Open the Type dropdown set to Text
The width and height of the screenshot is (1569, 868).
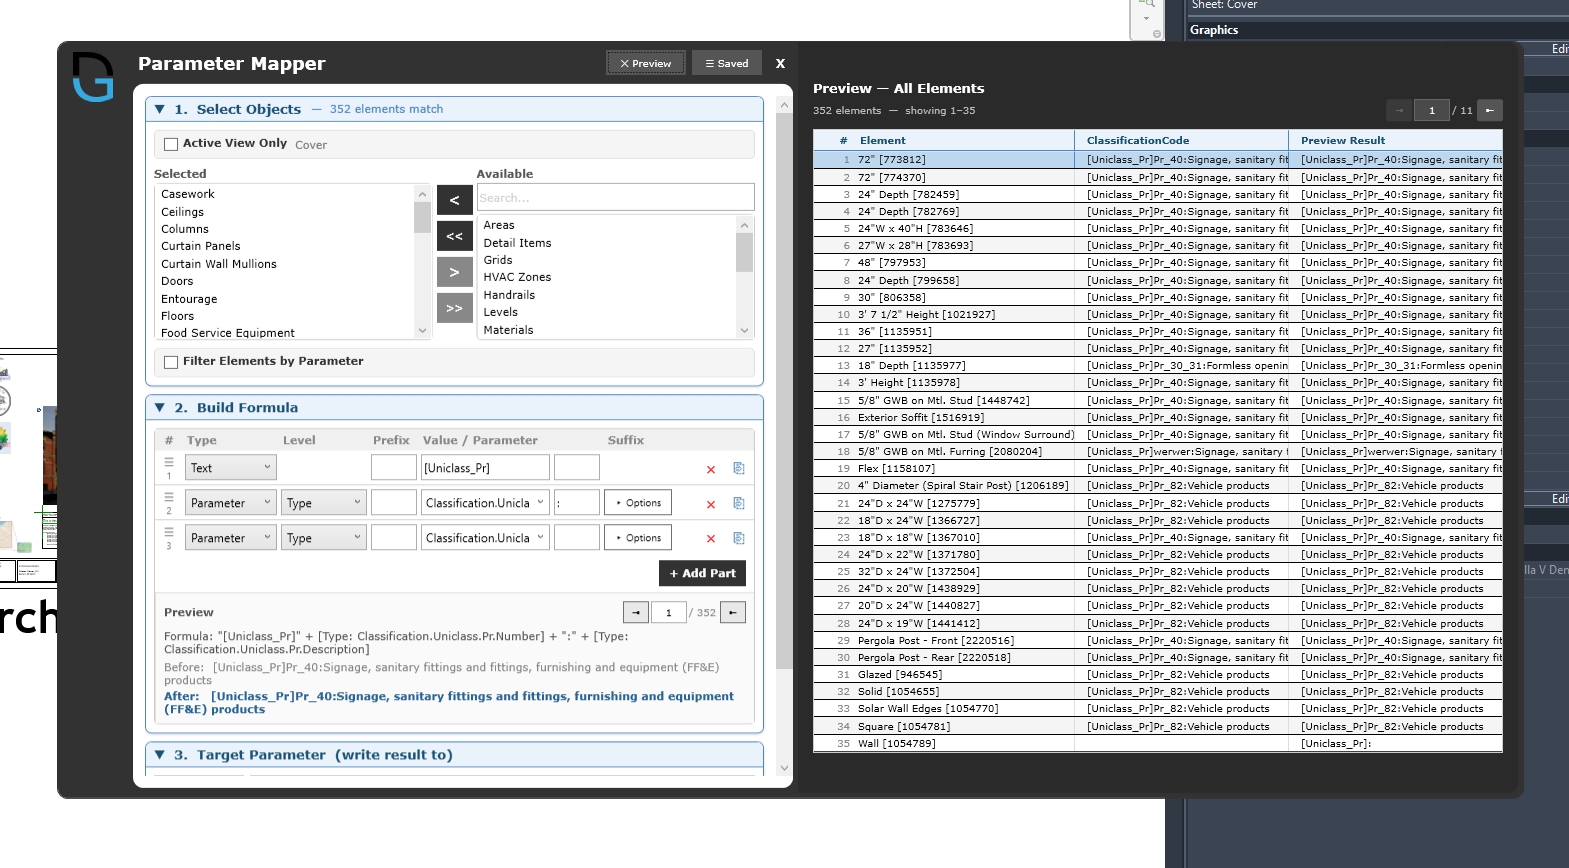[230, 468]
